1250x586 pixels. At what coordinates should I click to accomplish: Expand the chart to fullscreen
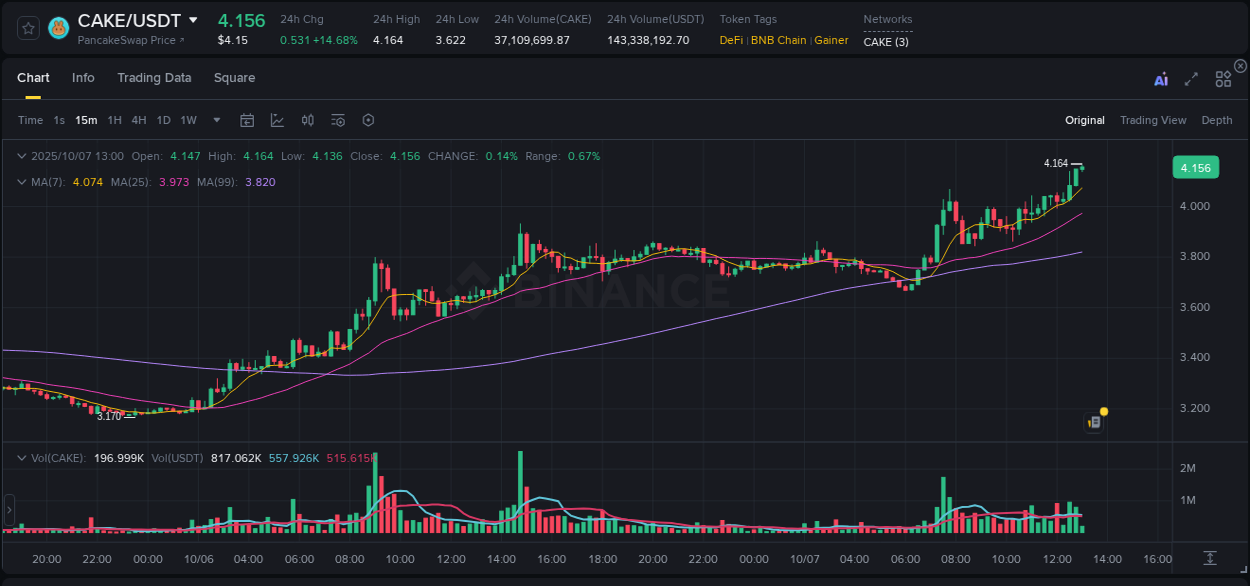pyautogui.click(x=1191, y=79)
